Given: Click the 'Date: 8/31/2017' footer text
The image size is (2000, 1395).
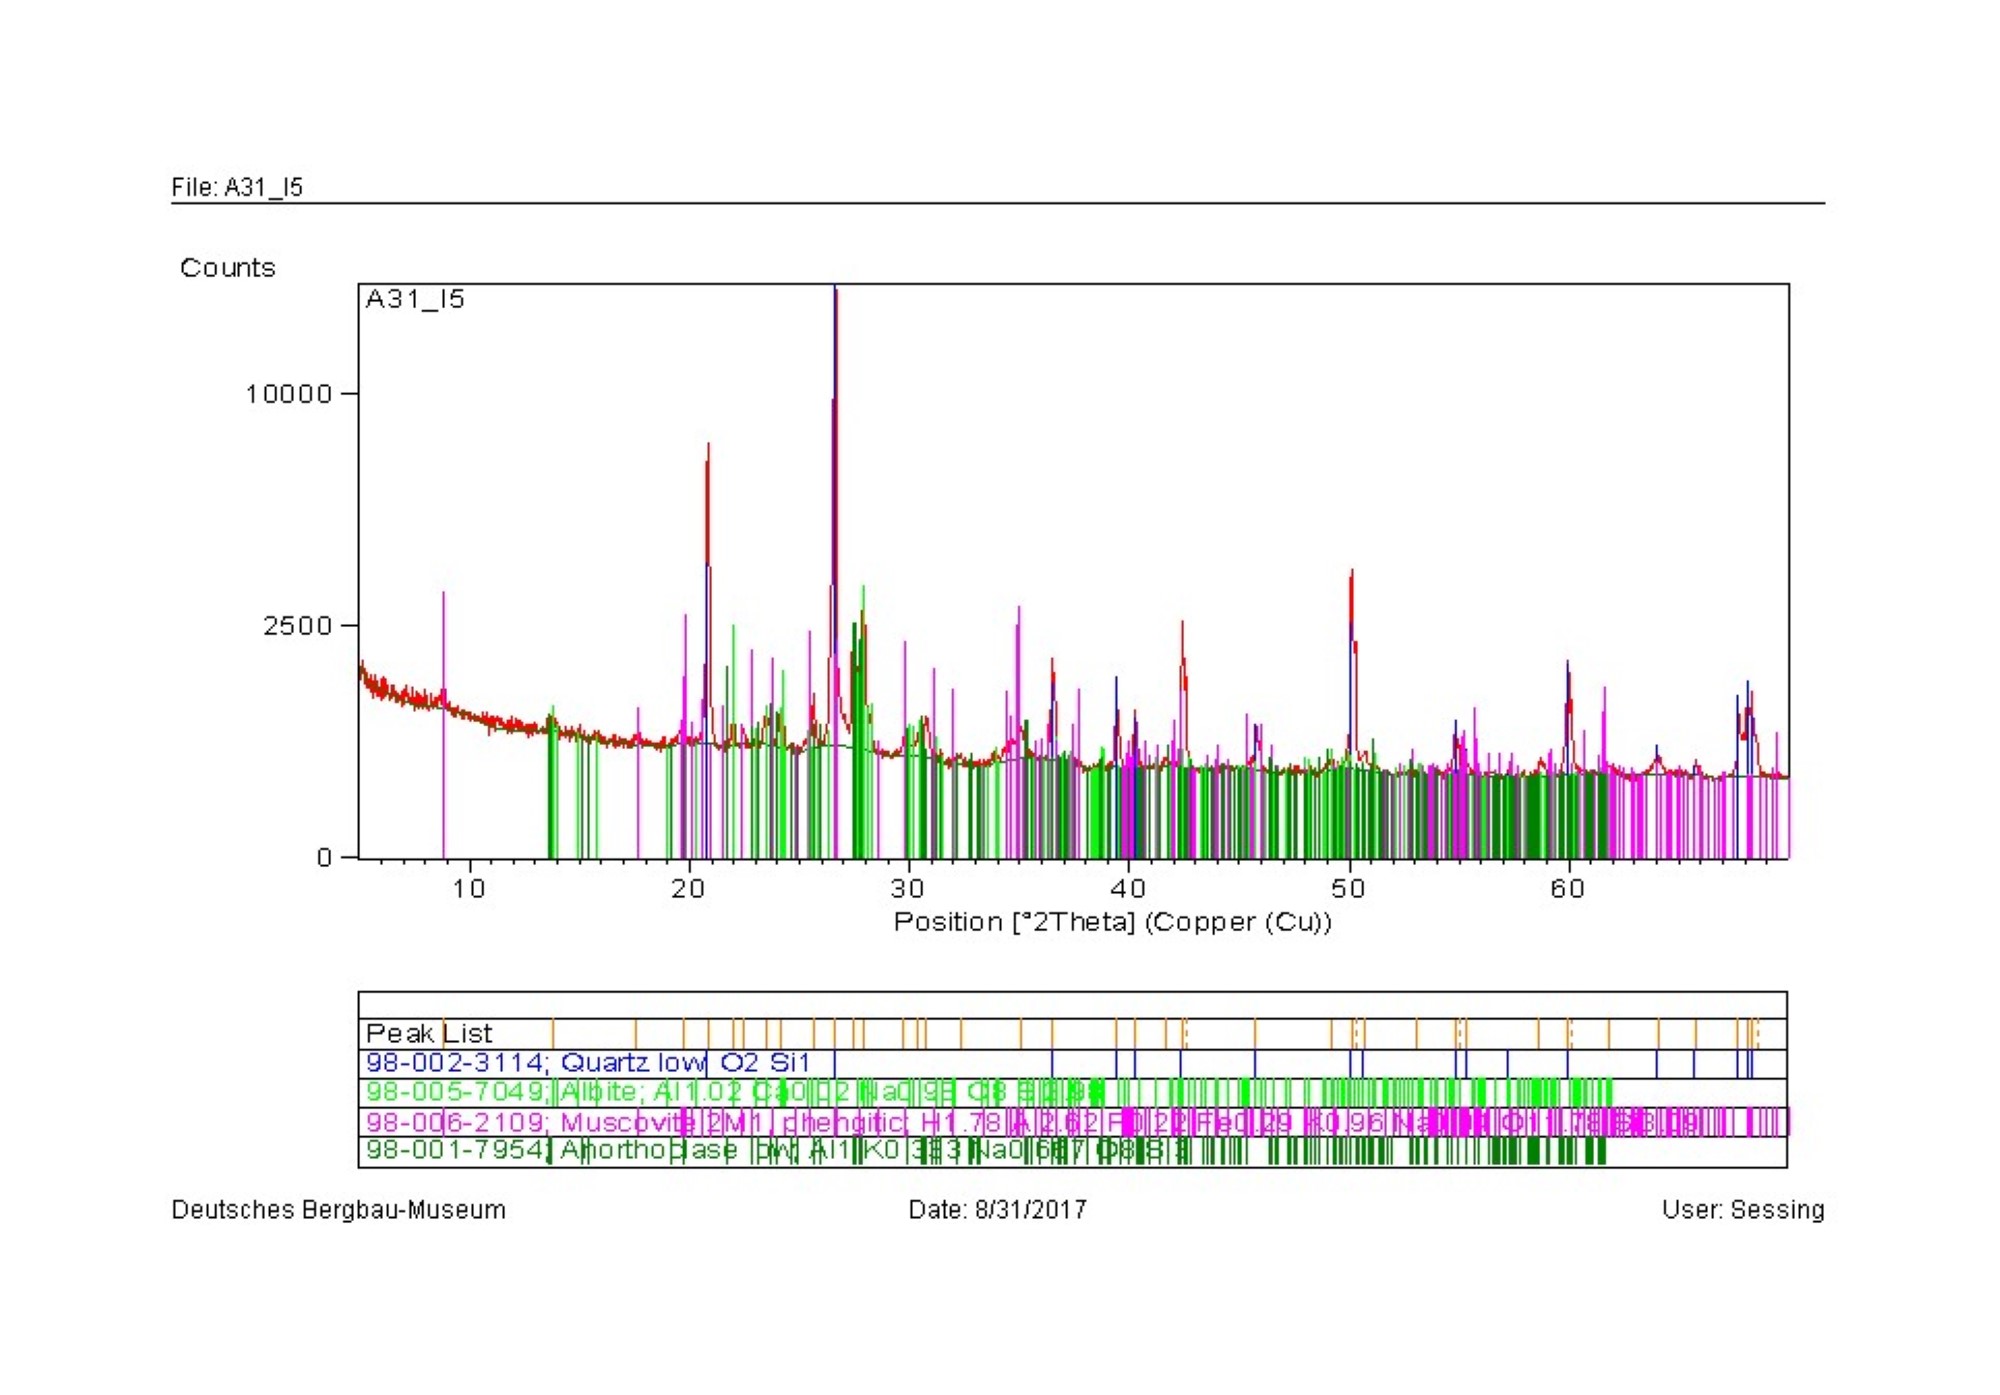Looking at the screenshot, I should 997,1210.
